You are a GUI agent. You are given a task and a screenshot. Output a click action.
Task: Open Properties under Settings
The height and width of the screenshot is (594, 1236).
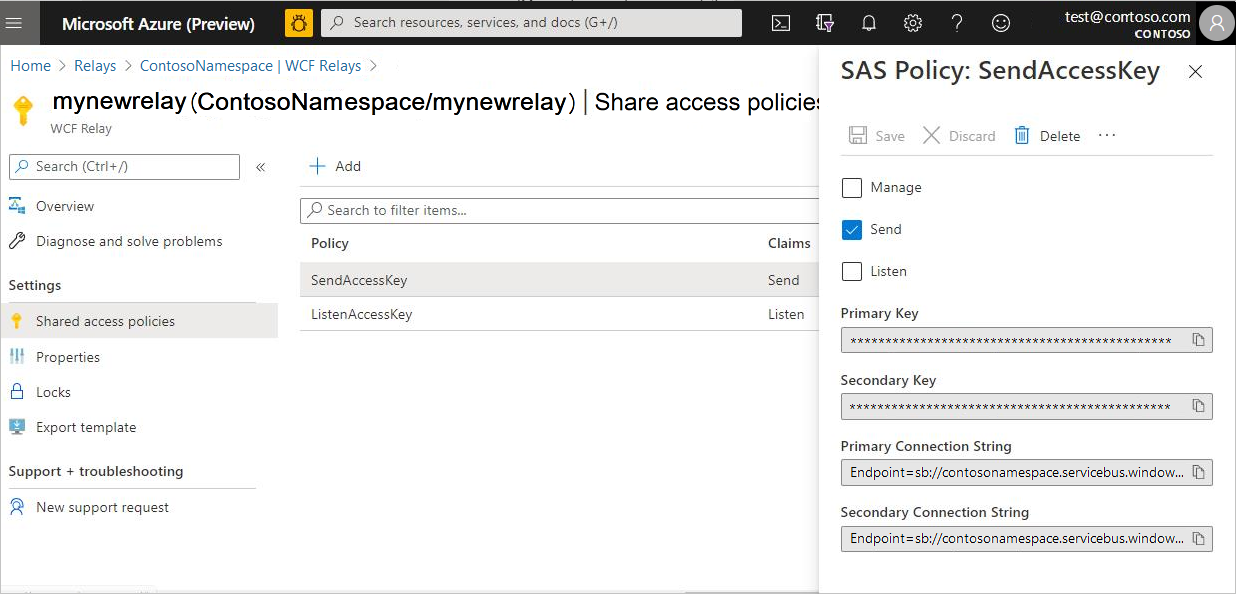pos(67,356)
